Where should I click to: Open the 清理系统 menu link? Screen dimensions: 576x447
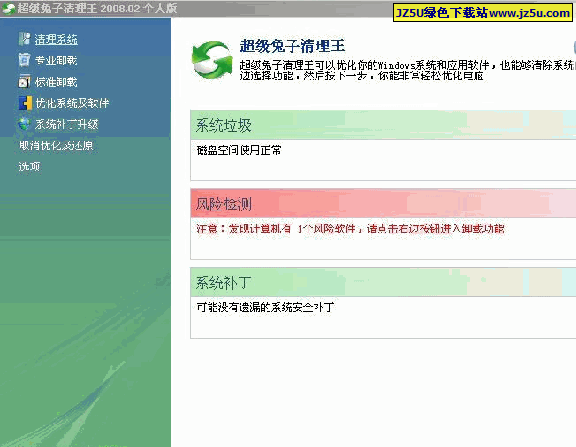click(56, 39)
